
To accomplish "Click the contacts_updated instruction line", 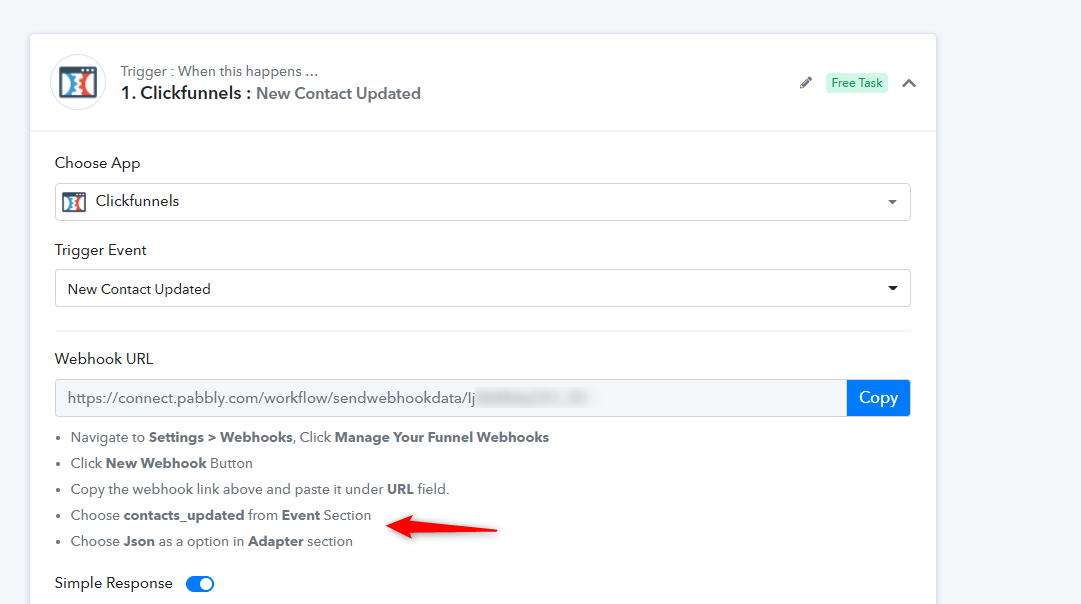I will point(221,515).
